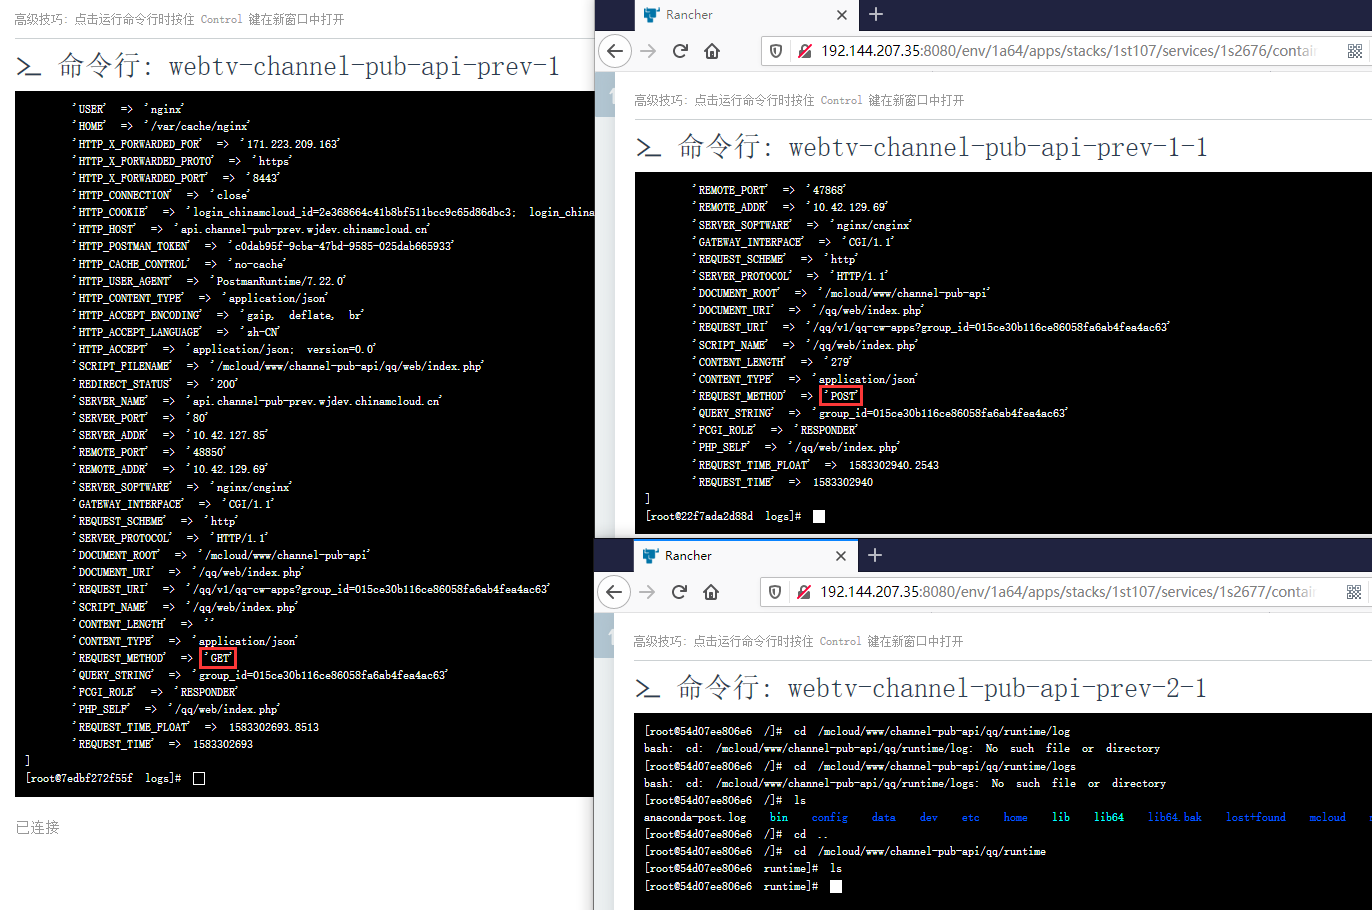The width and height of the screenshot is (1372, 910).
Task: Select the Rancher tab in bottom browser window
Action: tap(745, 556)
